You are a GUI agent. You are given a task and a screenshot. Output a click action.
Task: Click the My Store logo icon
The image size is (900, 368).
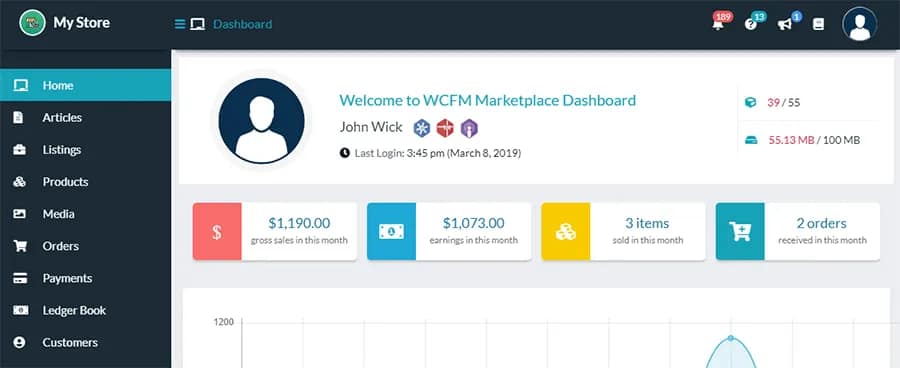click(x=32, y=23)
